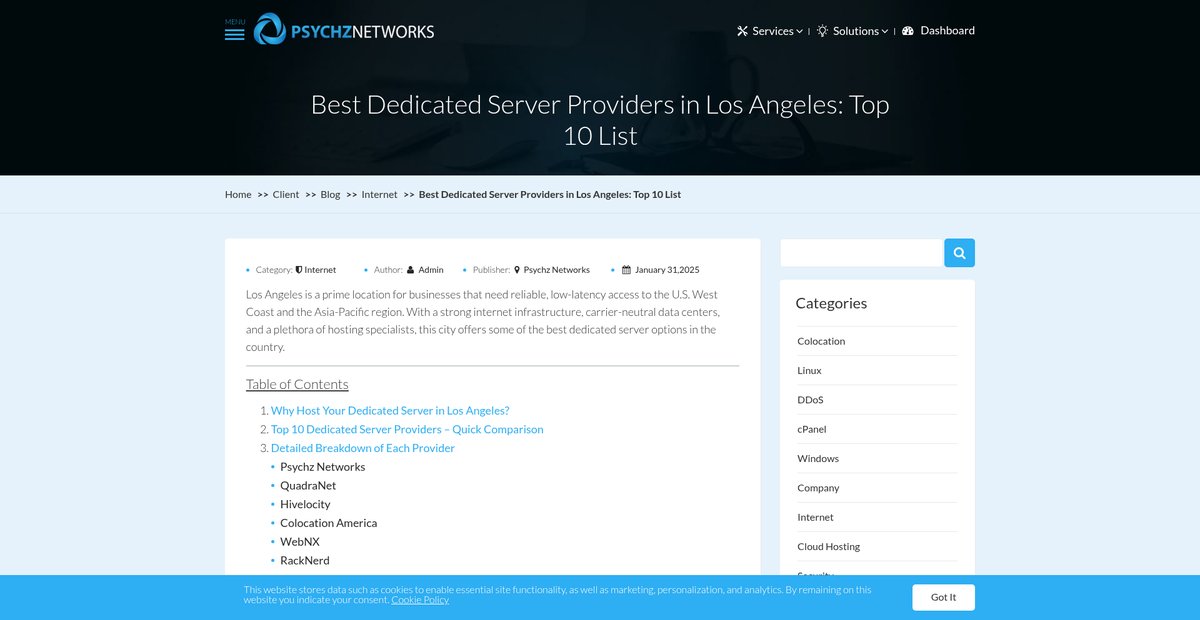The image size is (1200, 620).
Task: Click the blue search magnifier button
Action: [x=959, y=253]
